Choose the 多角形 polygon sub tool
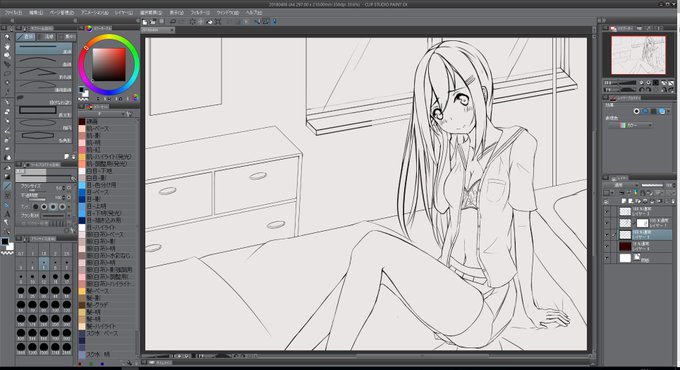680x370 pixels. (x=44, y=137)
